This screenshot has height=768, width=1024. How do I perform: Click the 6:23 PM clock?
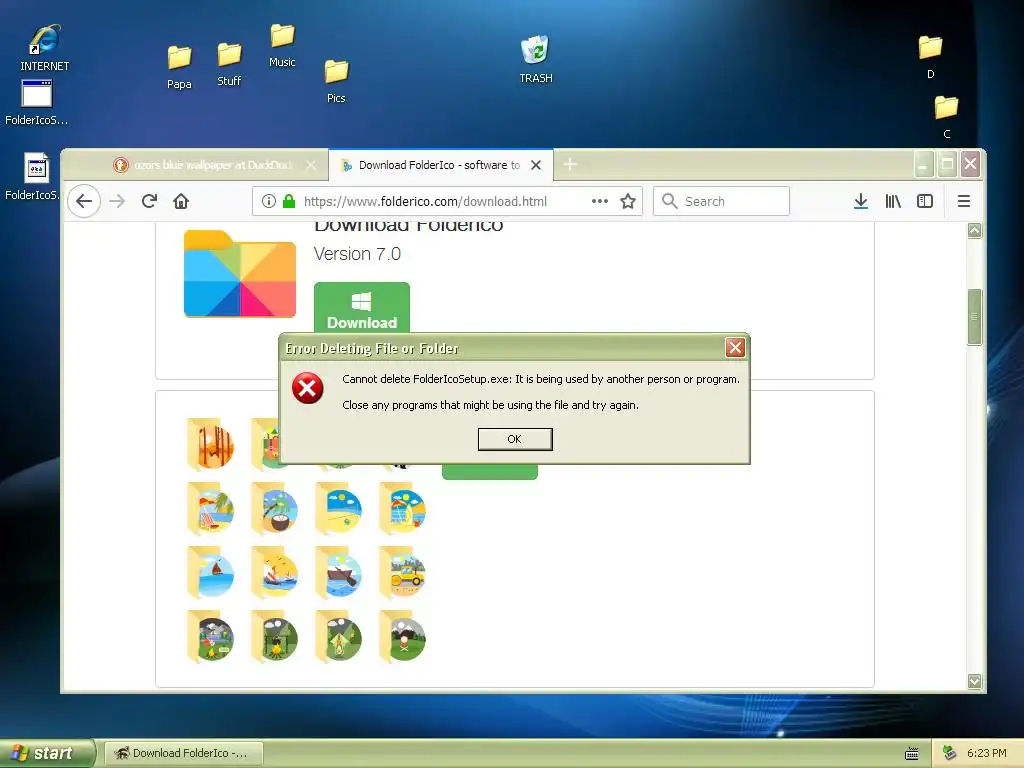[x=986, y=753]
